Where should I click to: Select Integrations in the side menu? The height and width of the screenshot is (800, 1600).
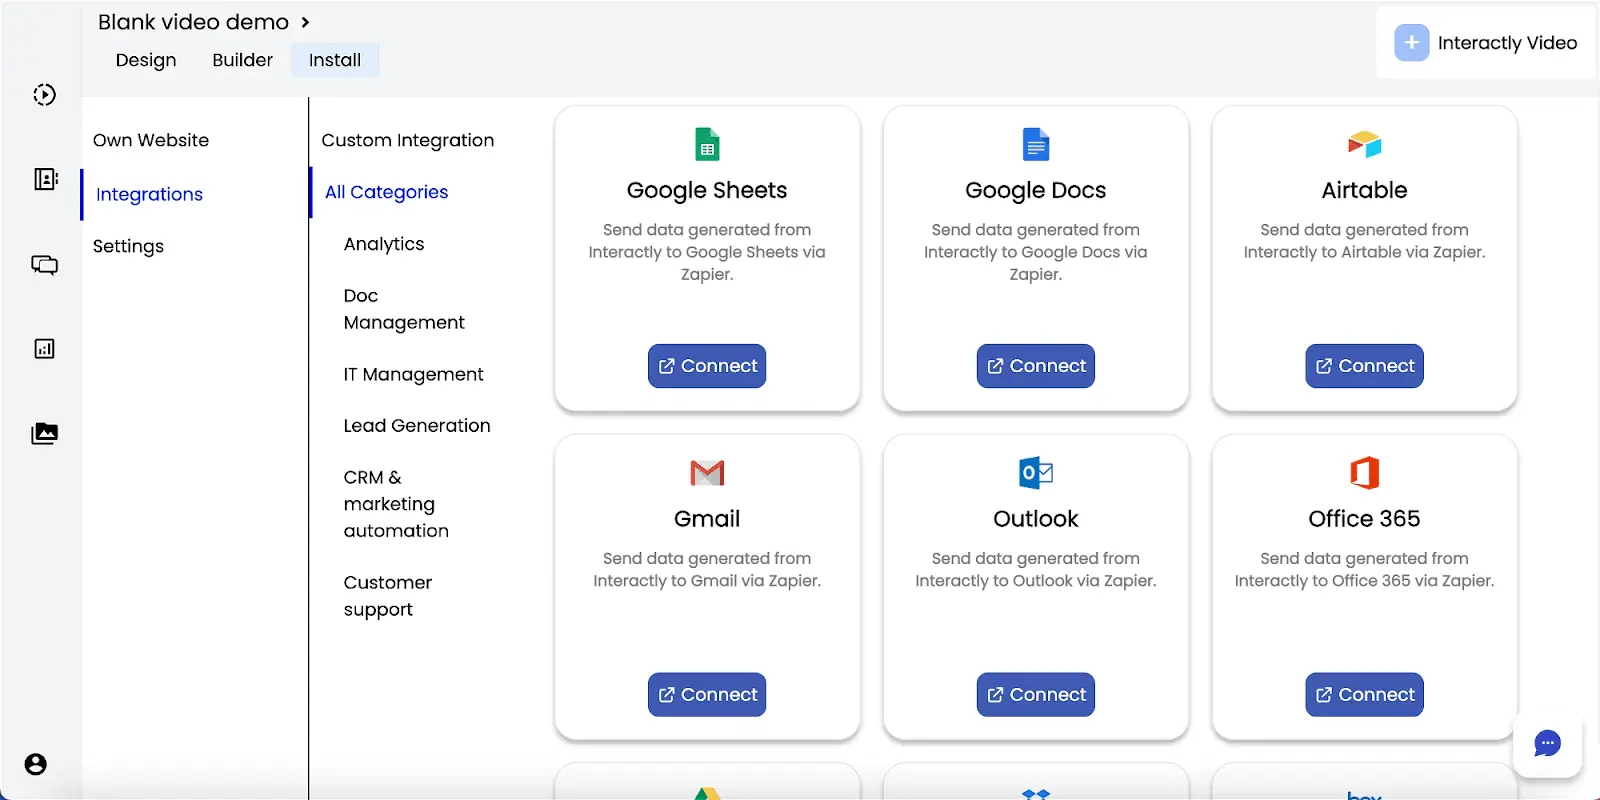(x=149, y=194)
